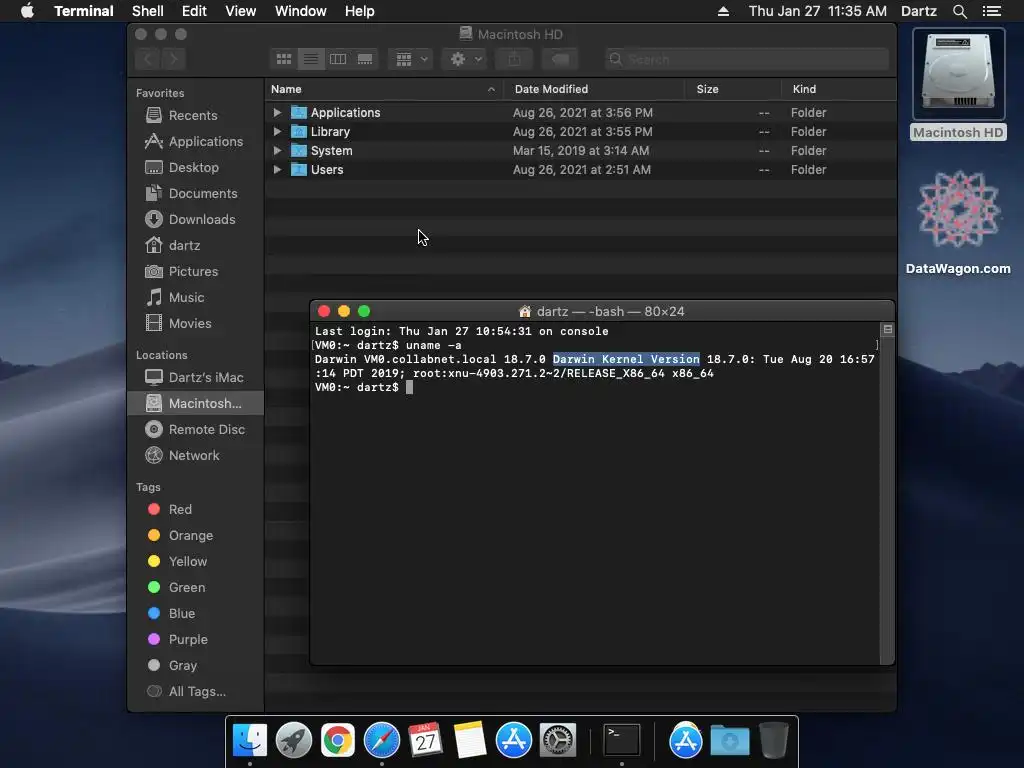Viewport: 1024px width, 768px height.
Task: Click the Finder Share toolbar button
Action: pos(515,59)
